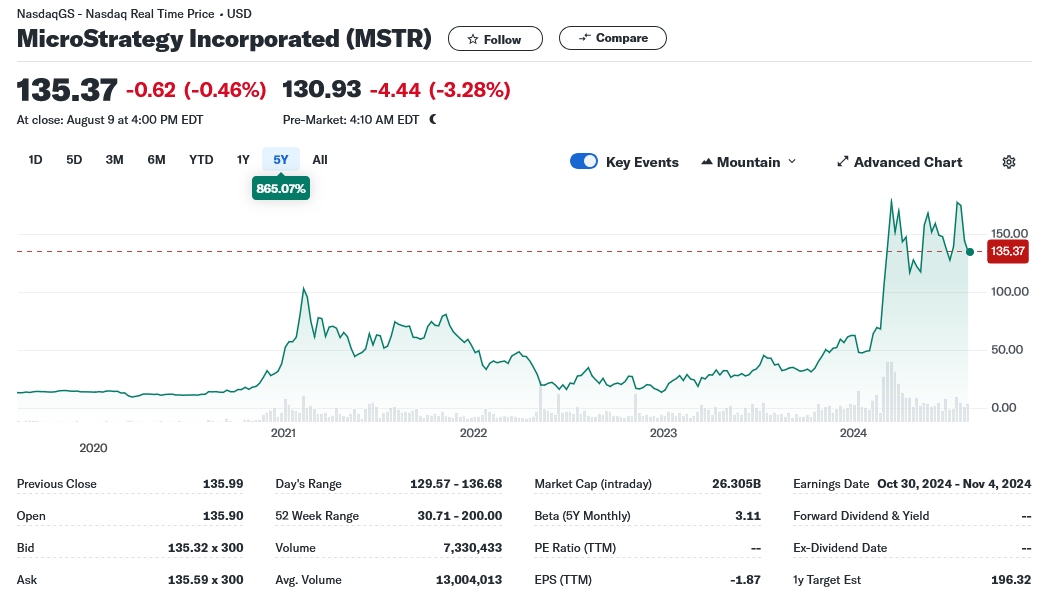Image resolution: width=1053 pixels, height=605 pixels.
Task: Select the YTD time range tab
Action: [201, 160]
